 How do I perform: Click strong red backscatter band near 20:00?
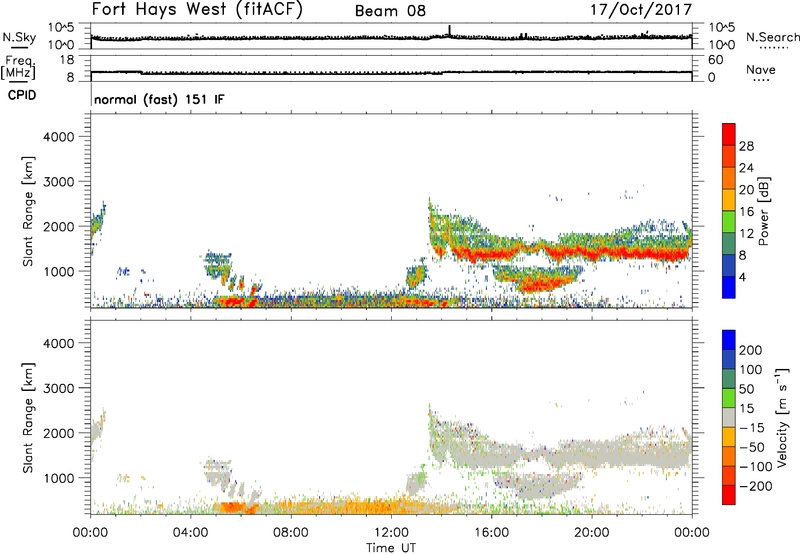tap(592, 252)
